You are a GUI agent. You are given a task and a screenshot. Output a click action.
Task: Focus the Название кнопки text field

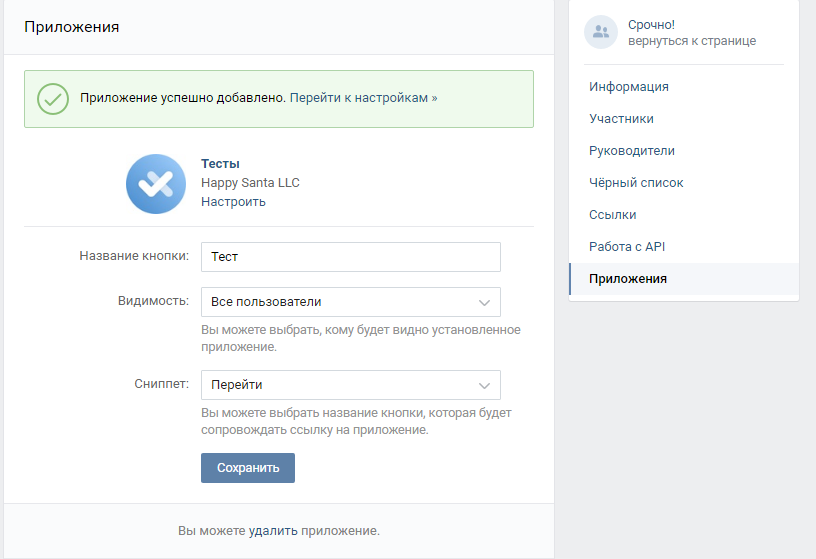[x=350, y=257]
